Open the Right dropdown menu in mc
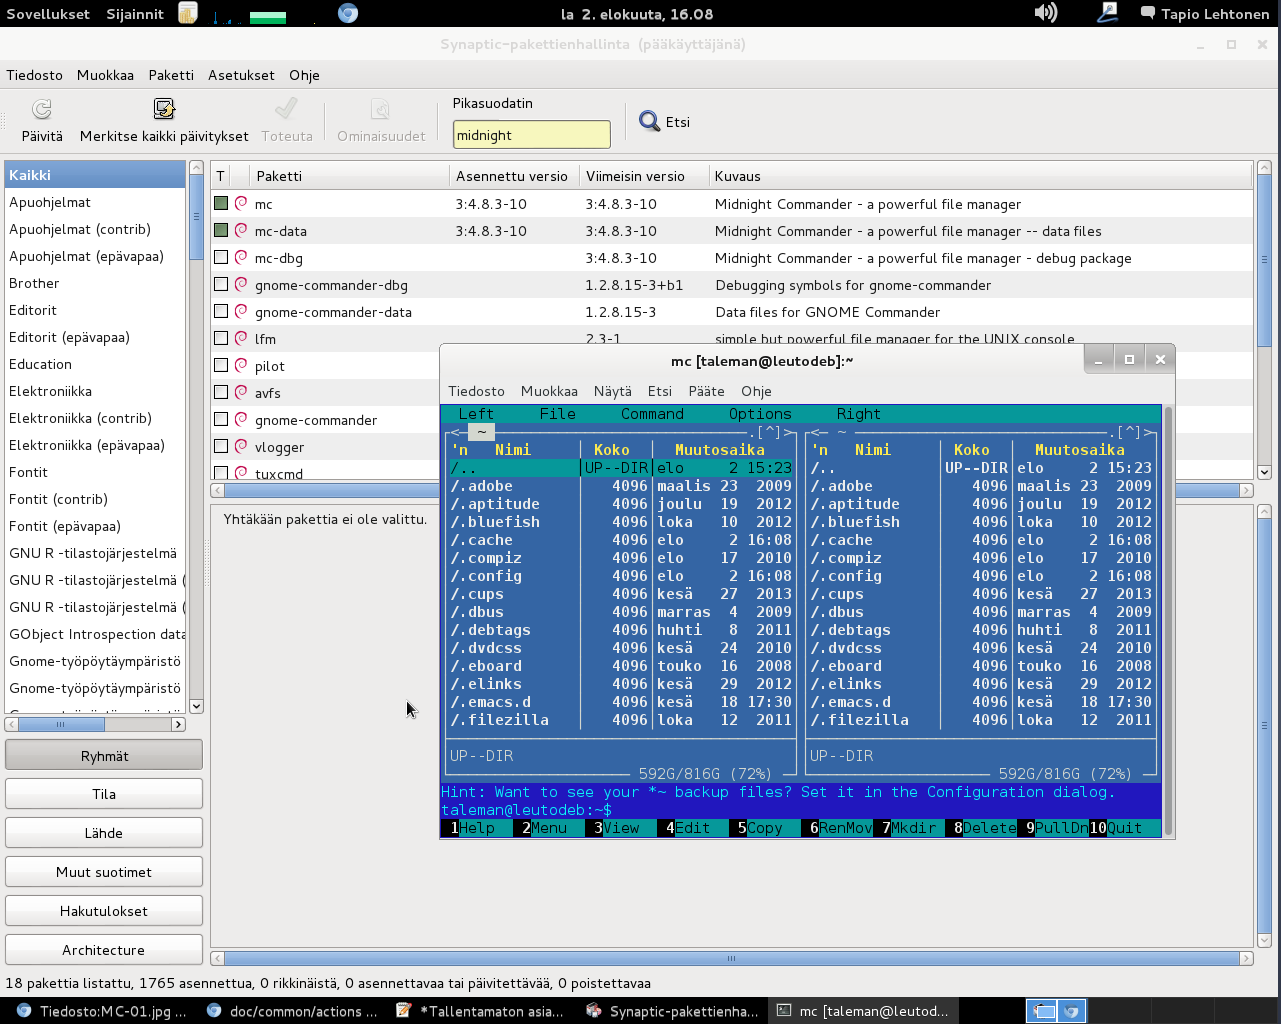Screen dimensions: 1281x1024 coord(858,414)
